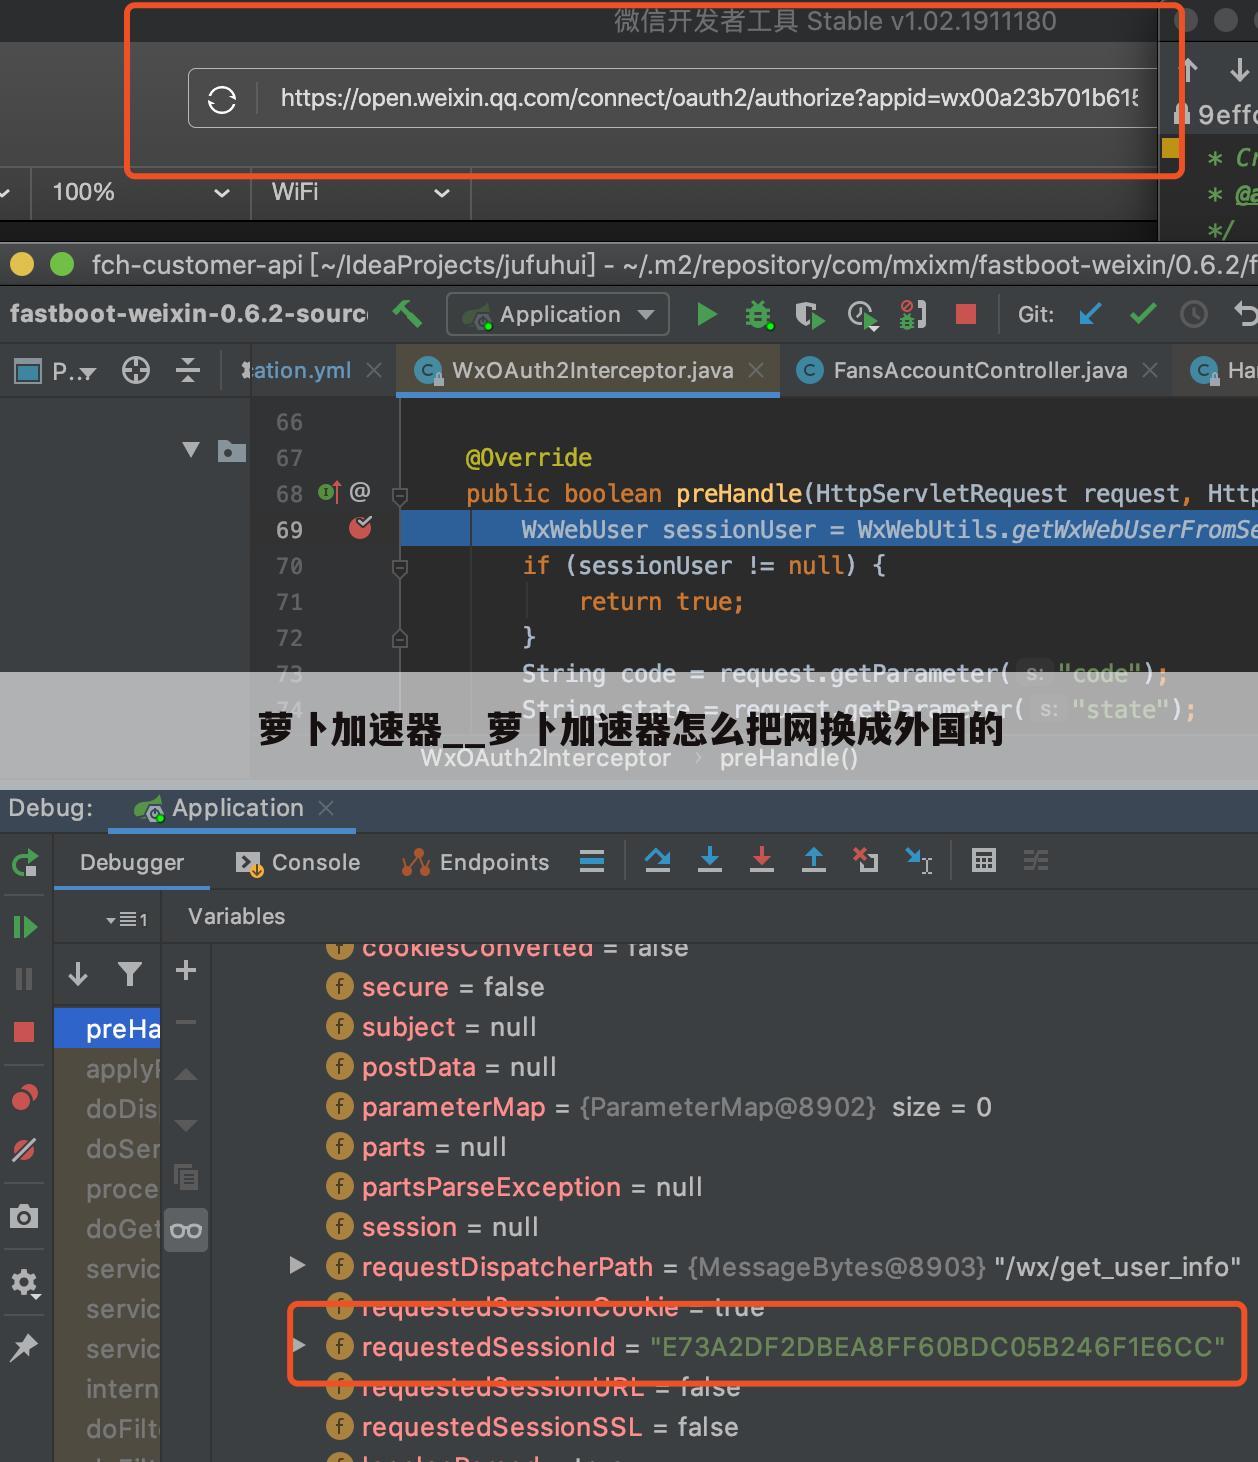Click the collapse all icon in Project panel

tap(188, 371)
